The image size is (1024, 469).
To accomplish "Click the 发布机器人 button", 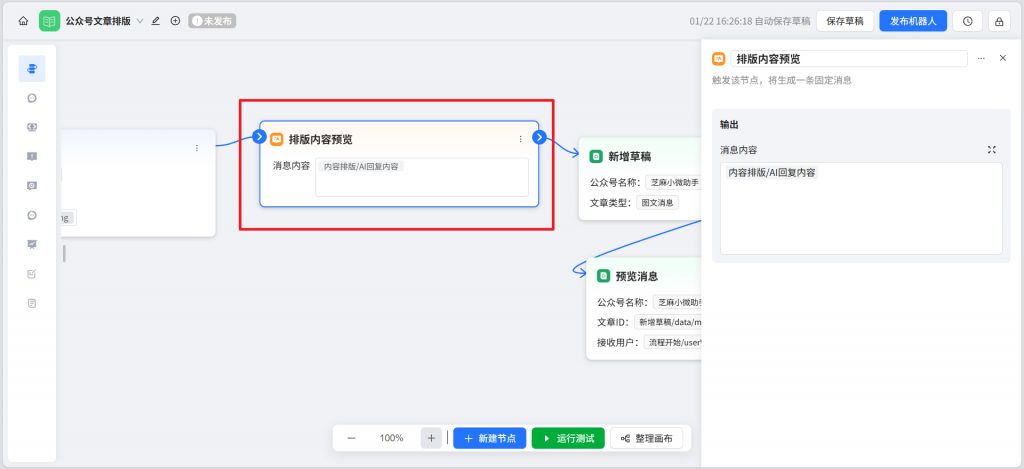I will [913, 21].
